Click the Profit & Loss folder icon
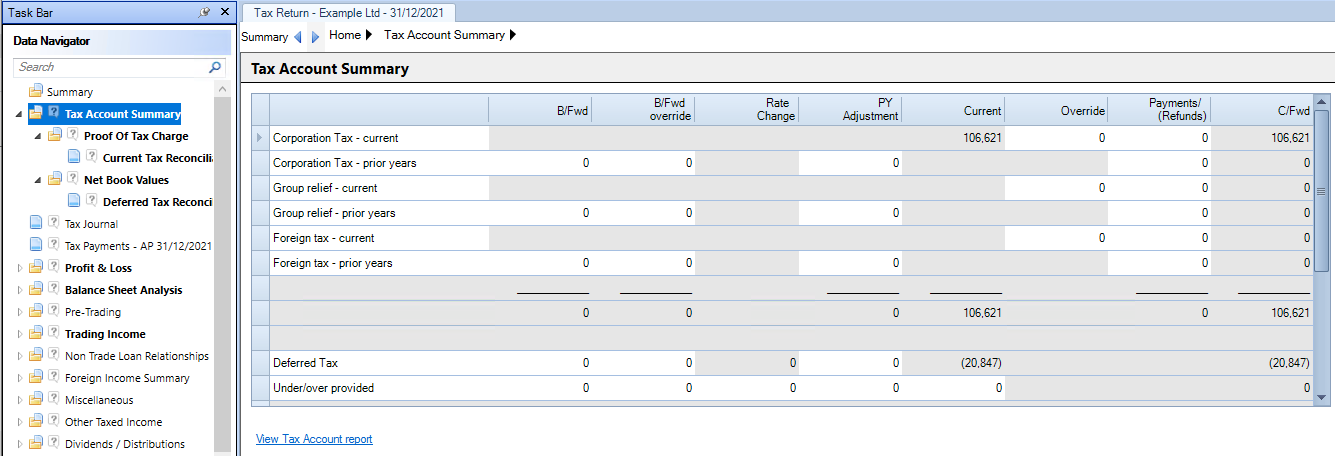Screen dimensions: 1335x456 click(36, 267)
